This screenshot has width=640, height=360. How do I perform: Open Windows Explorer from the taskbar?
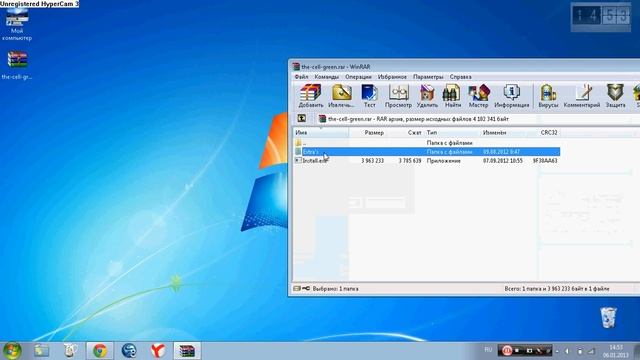pyautogui.click(x=42, y=351)
